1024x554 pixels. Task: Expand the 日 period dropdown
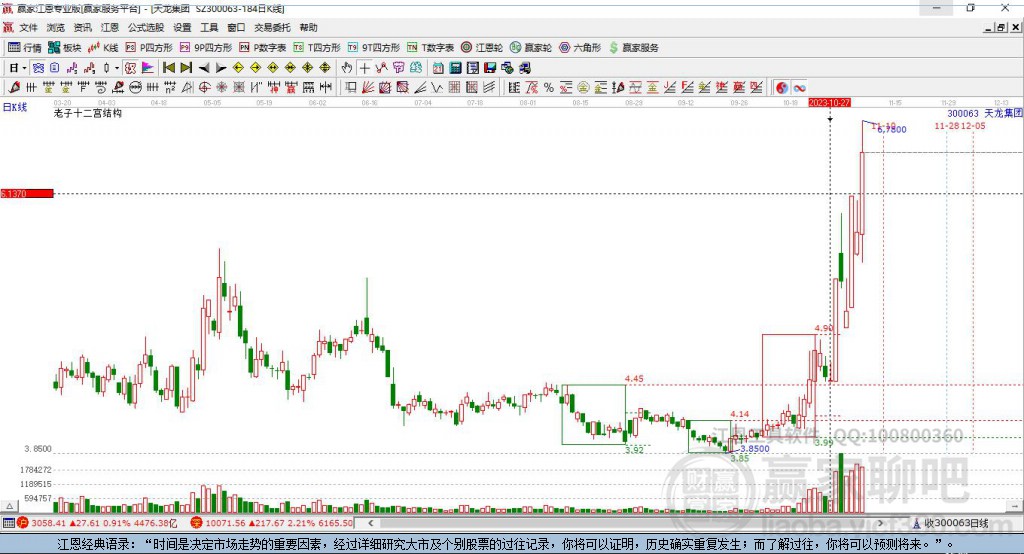(24, 68)
